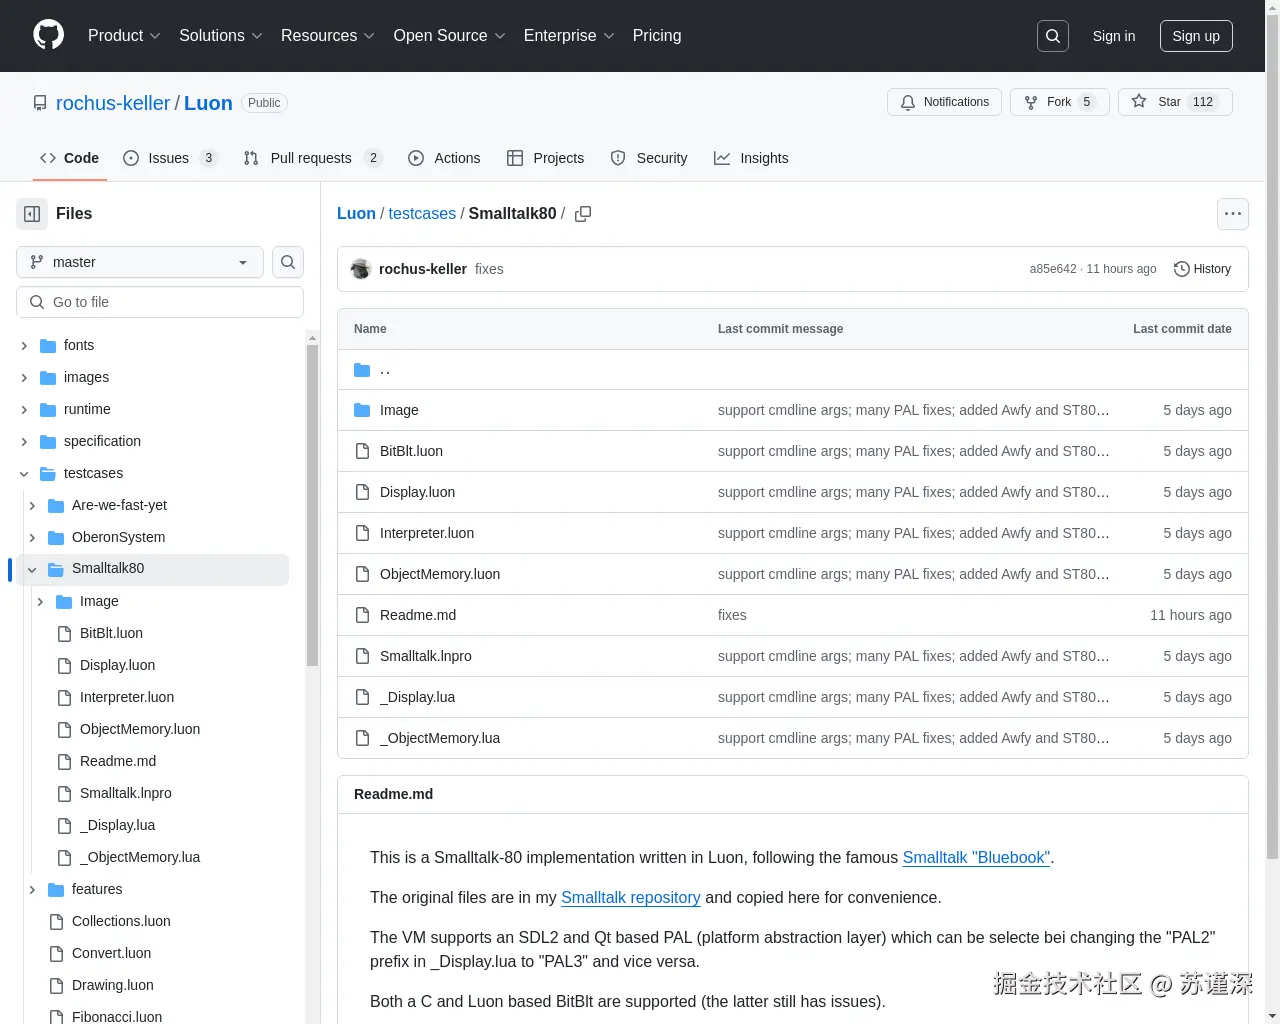This screenshot has width=1280, height=1024.
Task: Open the Smalltalk "Bluebook" link
Action: coord(975,857)
